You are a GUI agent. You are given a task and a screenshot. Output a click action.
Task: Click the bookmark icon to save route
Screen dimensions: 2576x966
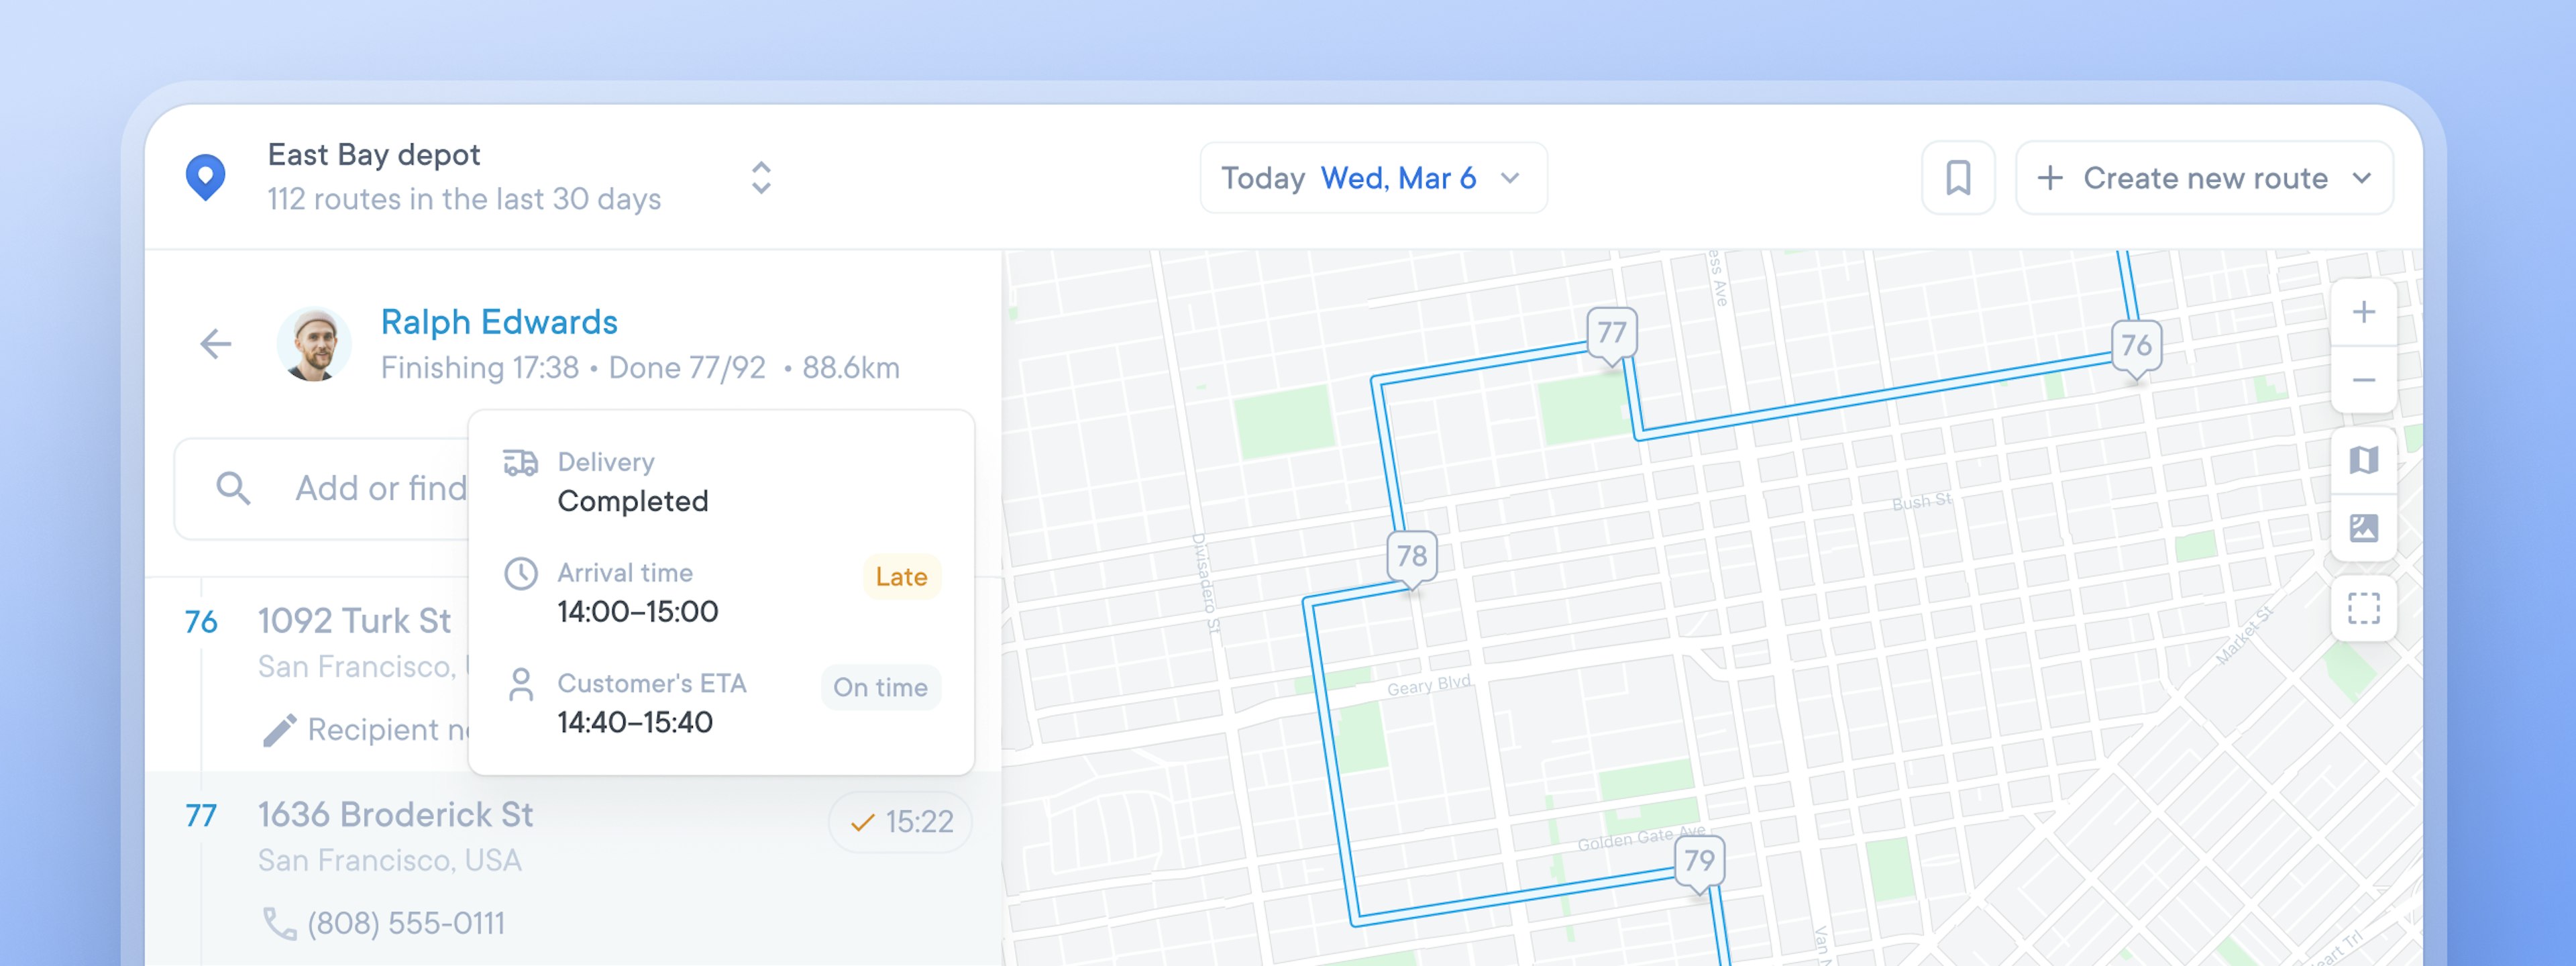pyautogui.click(x=1958, y=177)
